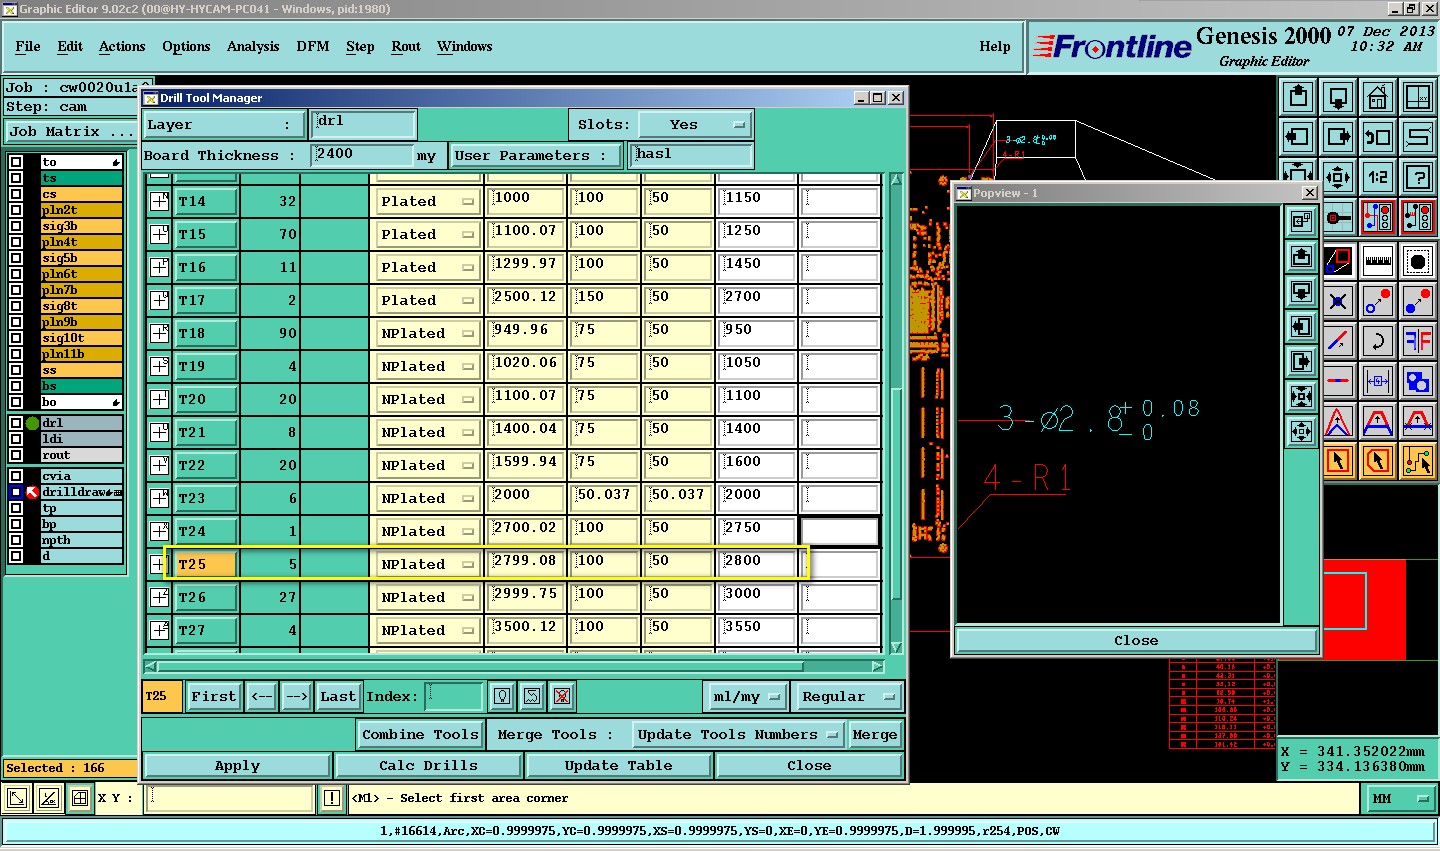The image size is (1440, 851).
Task: Enable the rout layer checkbox
Action: coord(16,455)
